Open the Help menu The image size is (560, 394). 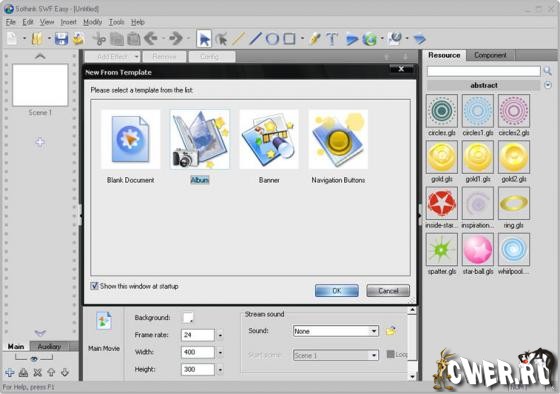click(x=138, y=22)
